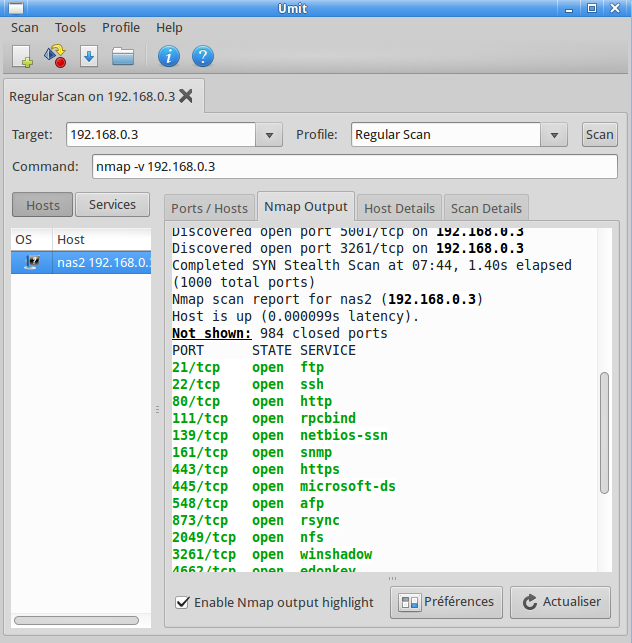Uncheck Enable Nmap output highlight

[x=182, y=602]
